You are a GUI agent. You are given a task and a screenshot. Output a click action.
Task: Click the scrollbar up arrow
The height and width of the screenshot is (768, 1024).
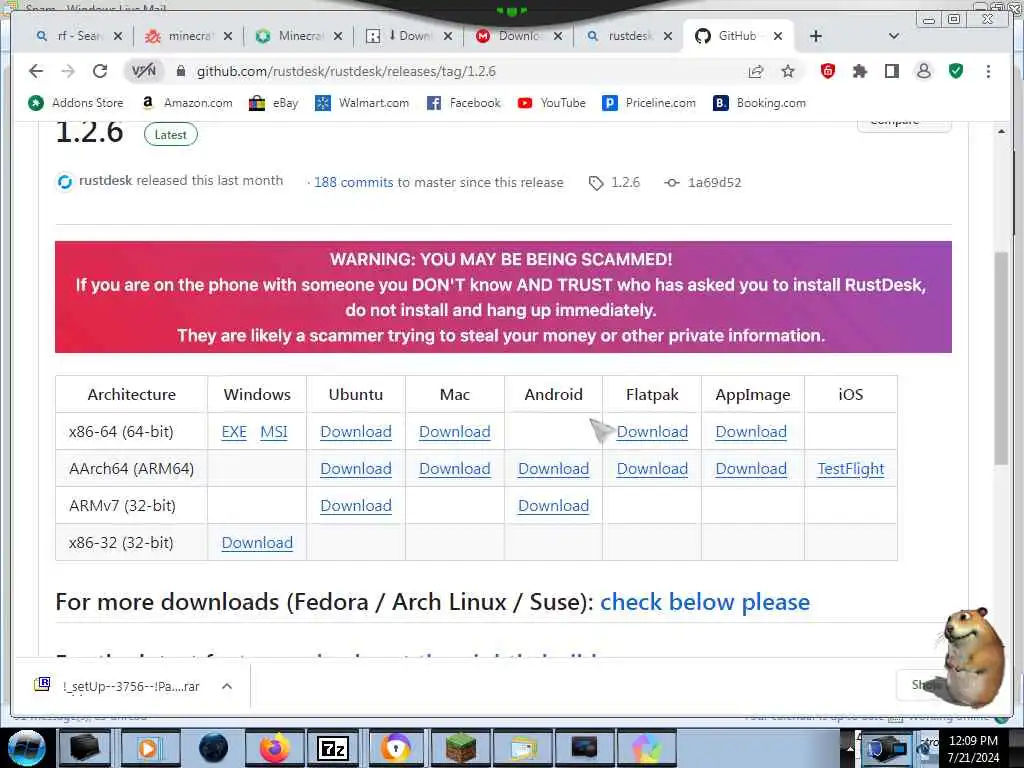coord(1001,131)
